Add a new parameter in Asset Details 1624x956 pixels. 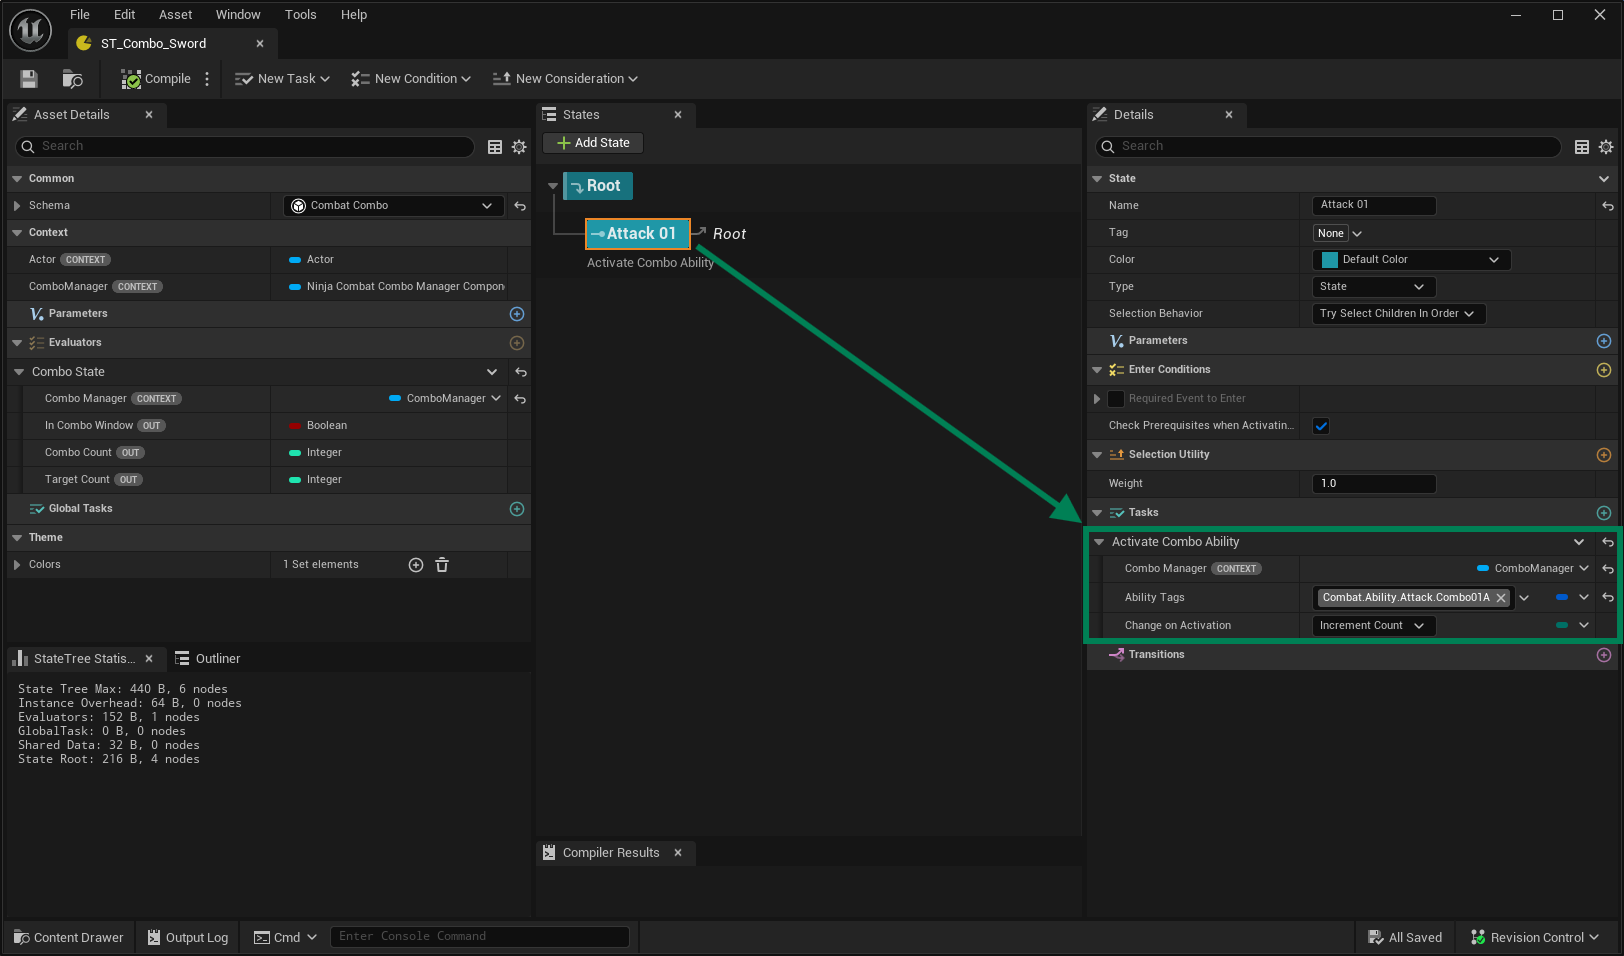517,314
